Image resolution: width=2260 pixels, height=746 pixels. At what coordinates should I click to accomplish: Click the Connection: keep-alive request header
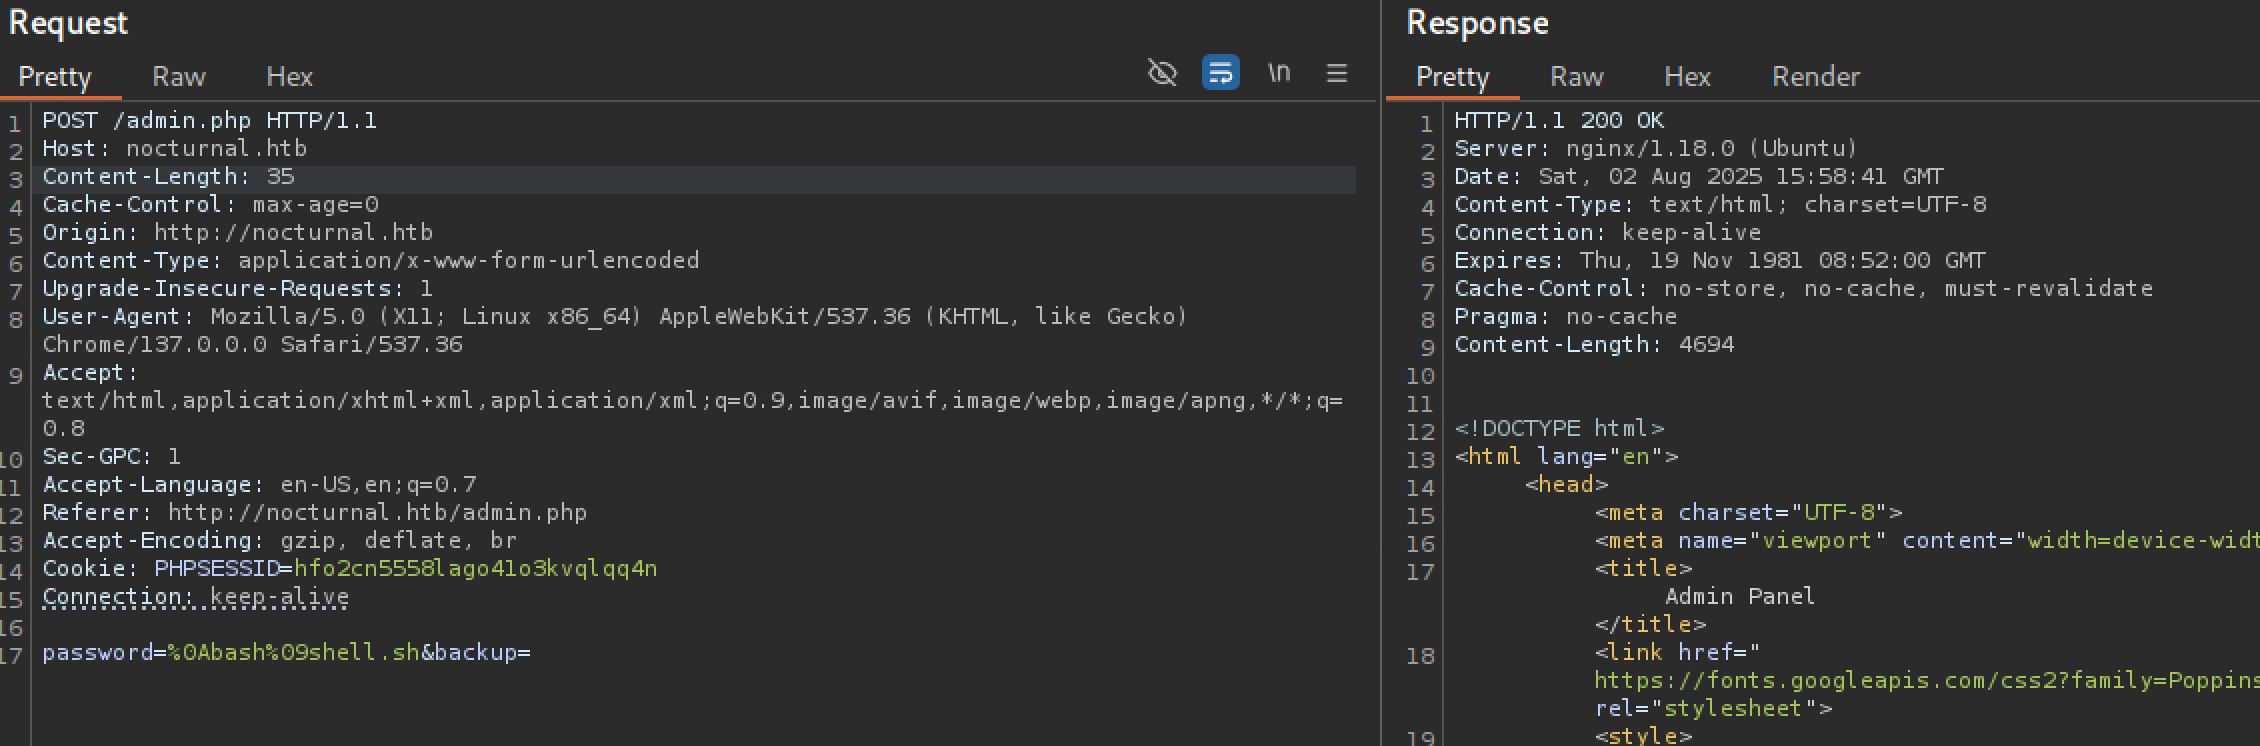click(195, 597)
